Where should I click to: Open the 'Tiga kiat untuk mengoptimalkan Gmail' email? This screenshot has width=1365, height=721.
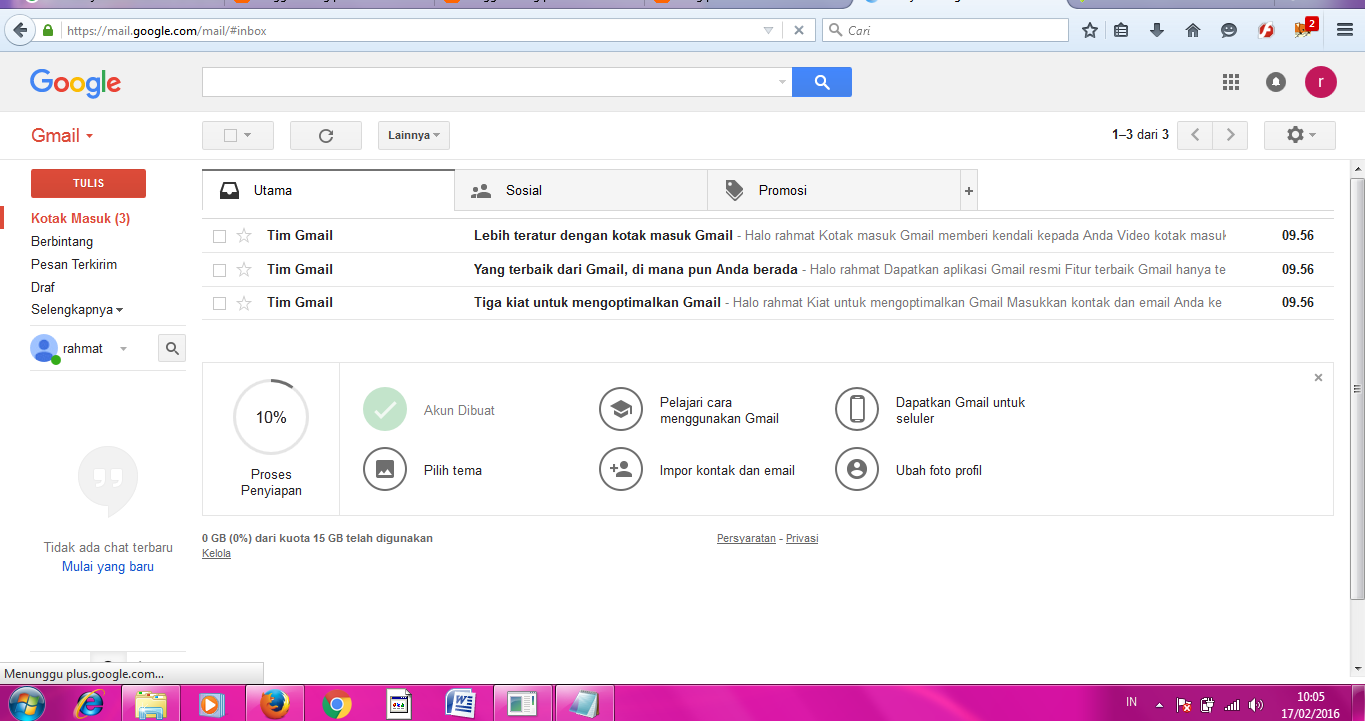(767, 302)
